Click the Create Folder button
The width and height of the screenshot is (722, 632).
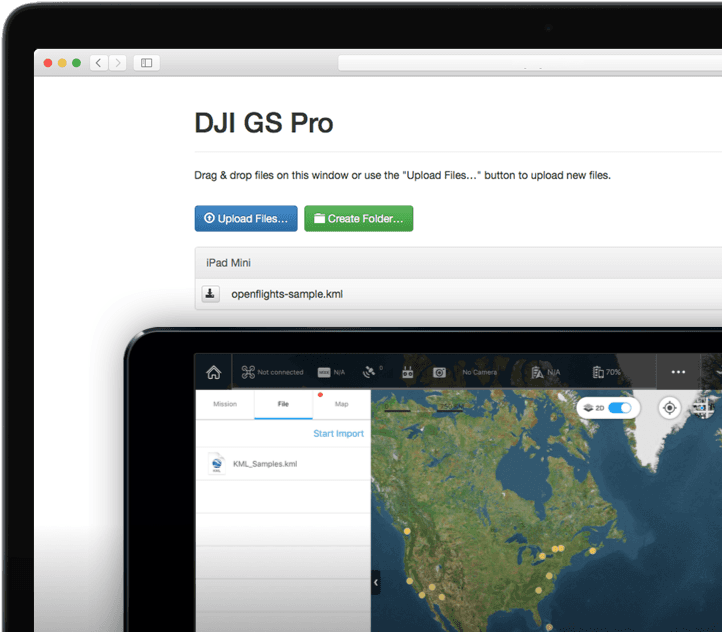358,218
